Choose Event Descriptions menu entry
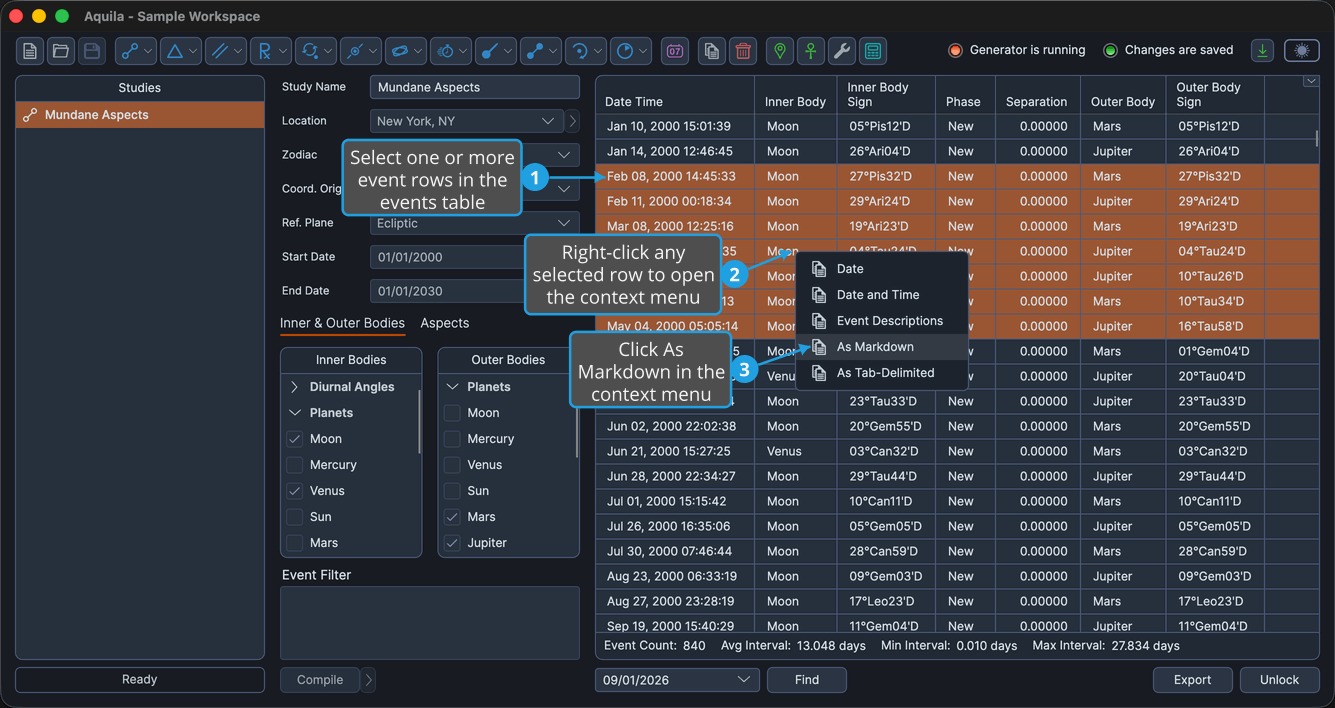 click(883, 321)
